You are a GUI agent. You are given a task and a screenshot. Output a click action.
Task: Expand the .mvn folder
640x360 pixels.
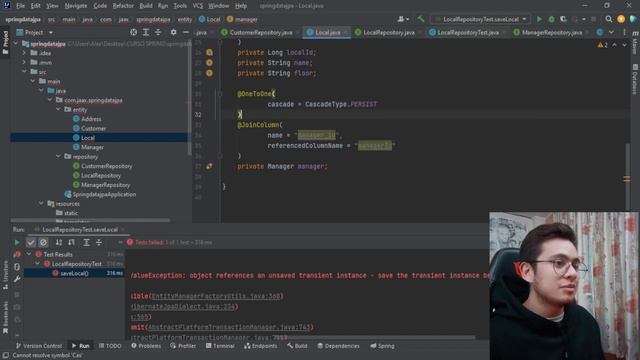[24, 62]
